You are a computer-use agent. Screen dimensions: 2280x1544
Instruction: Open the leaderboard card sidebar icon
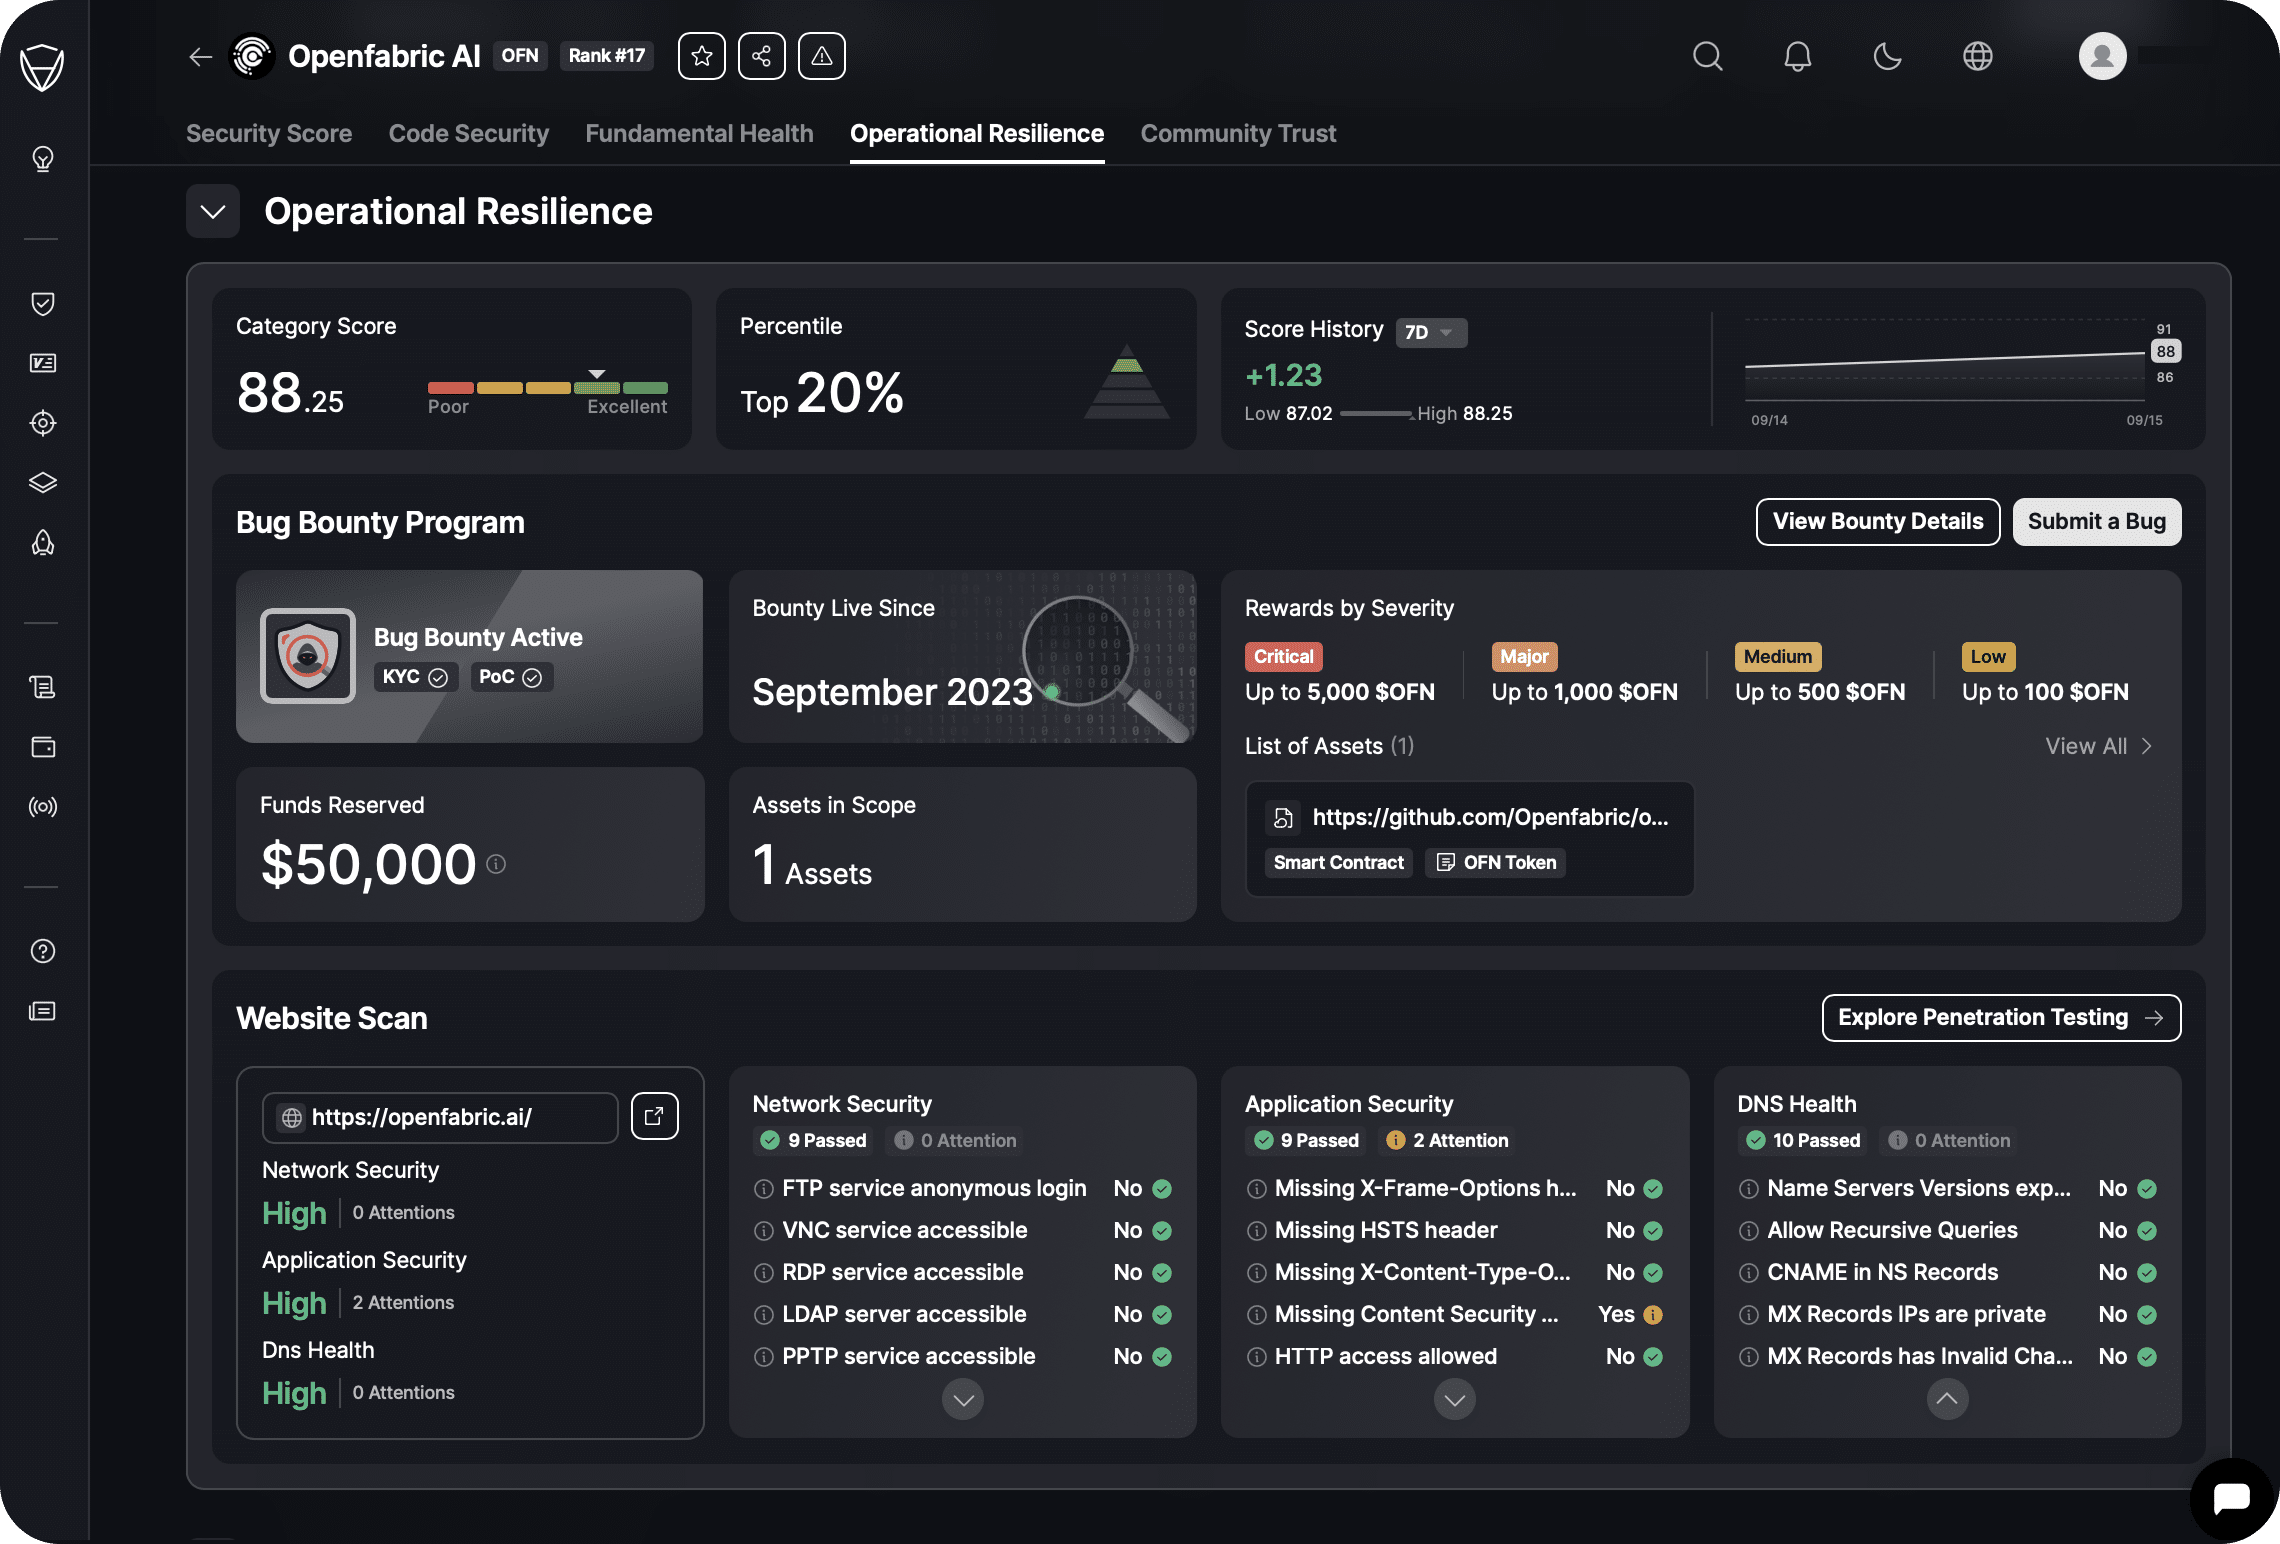pos(43,363)
